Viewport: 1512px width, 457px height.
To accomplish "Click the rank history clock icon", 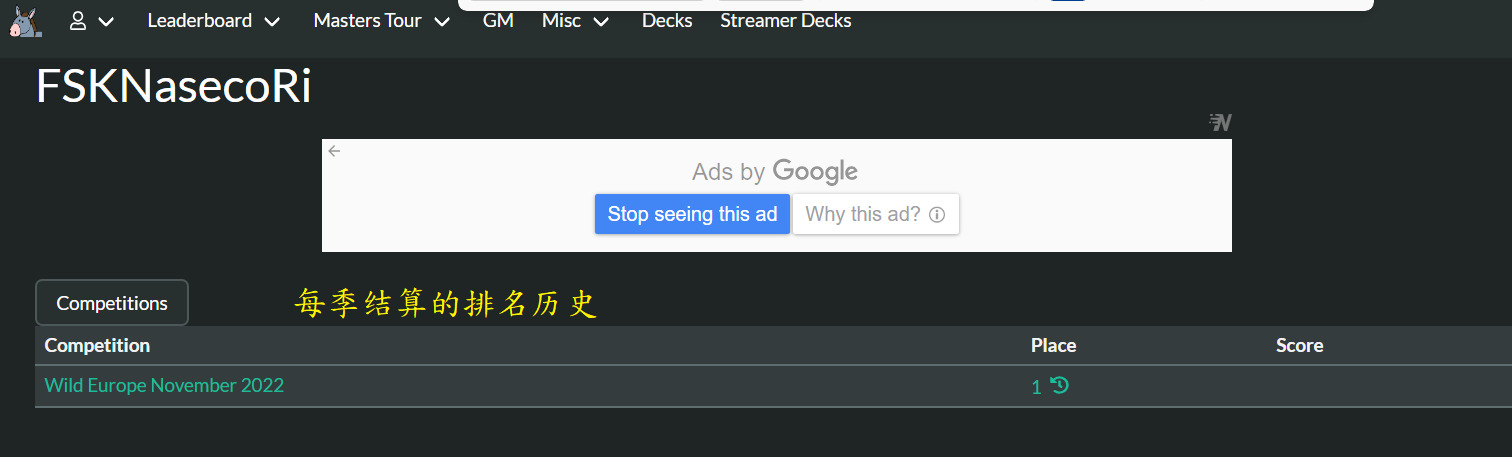I will [1060, 385].
